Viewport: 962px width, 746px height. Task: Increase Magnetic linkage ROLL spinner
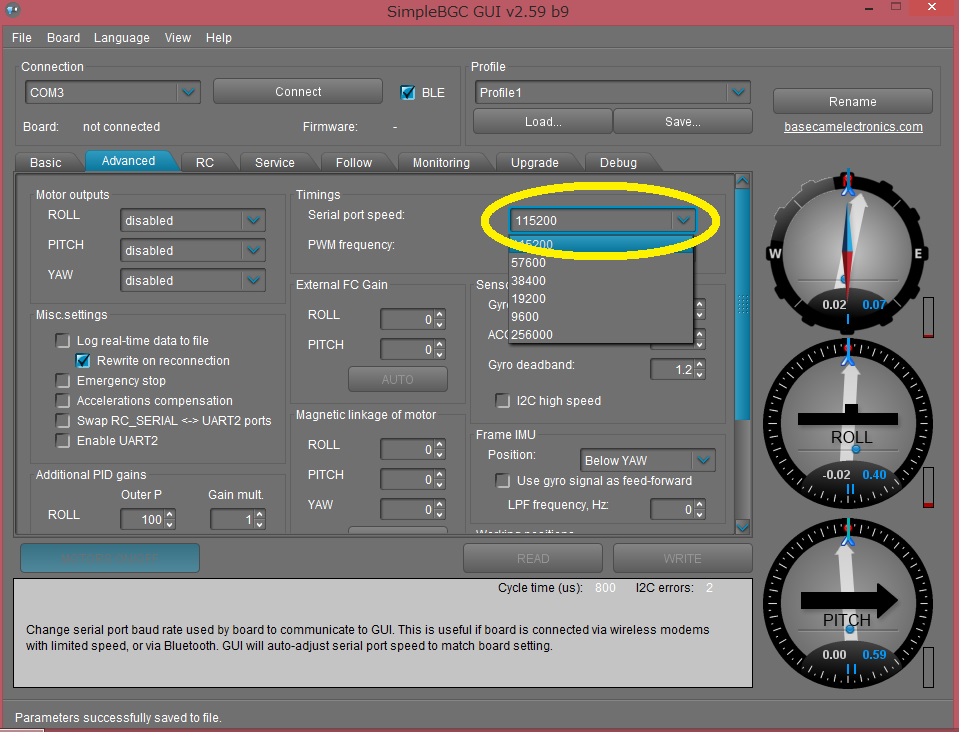pyautogui.click(x=439, y=444)
